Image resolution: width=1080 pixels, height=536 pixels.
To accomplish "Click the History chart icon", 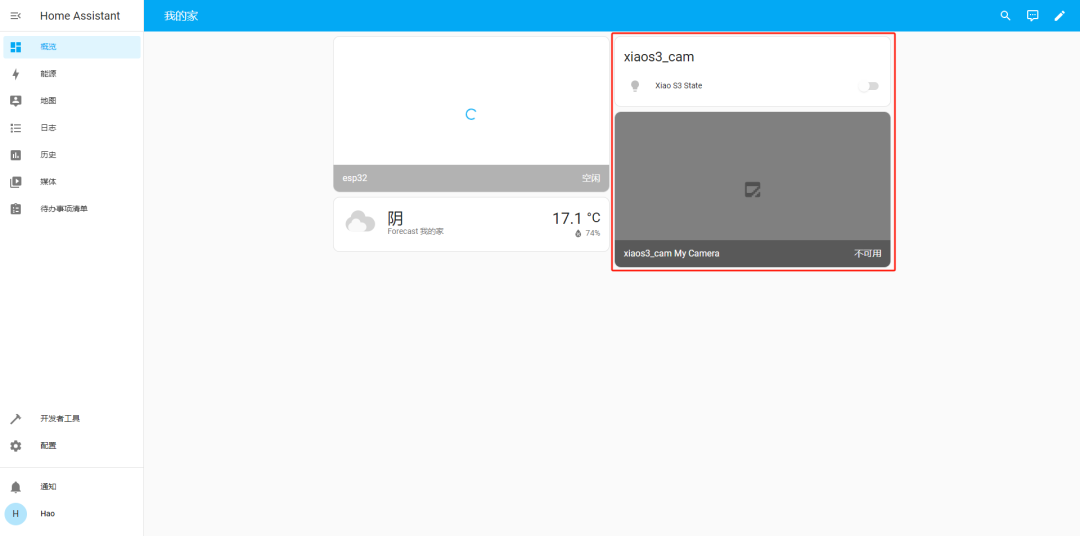I will [x=16, y=155].
